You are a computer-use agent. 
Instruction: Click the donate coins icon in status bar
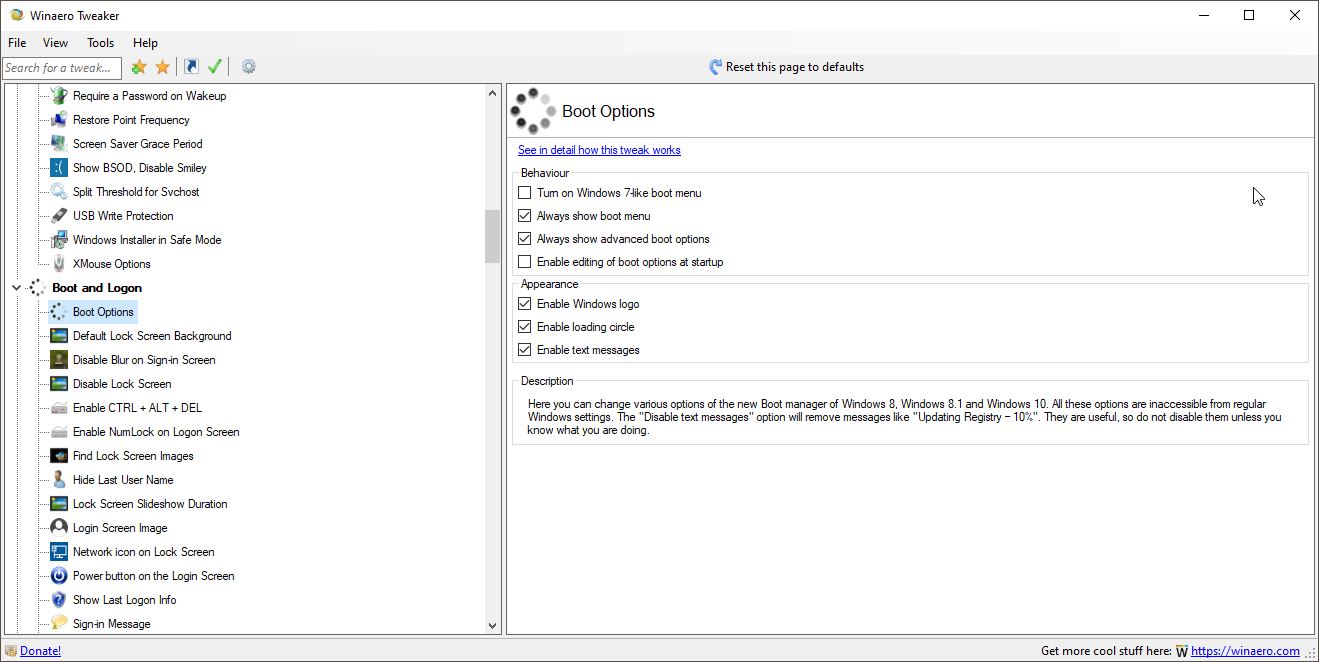click(x=11, y=651)
